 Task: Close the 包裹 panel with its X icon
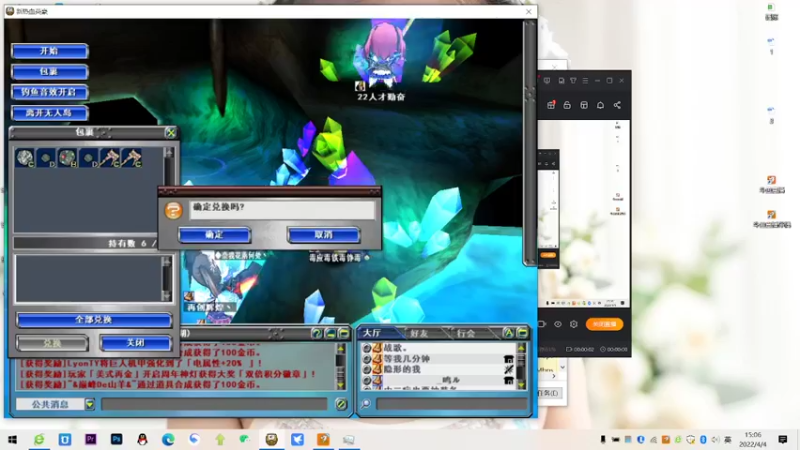(170, 133)
